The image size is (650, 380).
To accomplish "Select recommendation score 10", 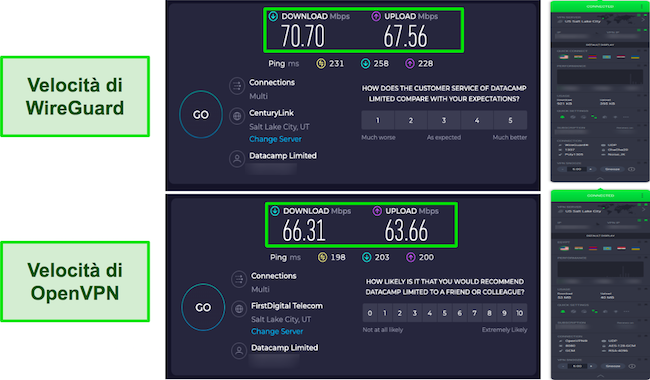I will point(519,313).
